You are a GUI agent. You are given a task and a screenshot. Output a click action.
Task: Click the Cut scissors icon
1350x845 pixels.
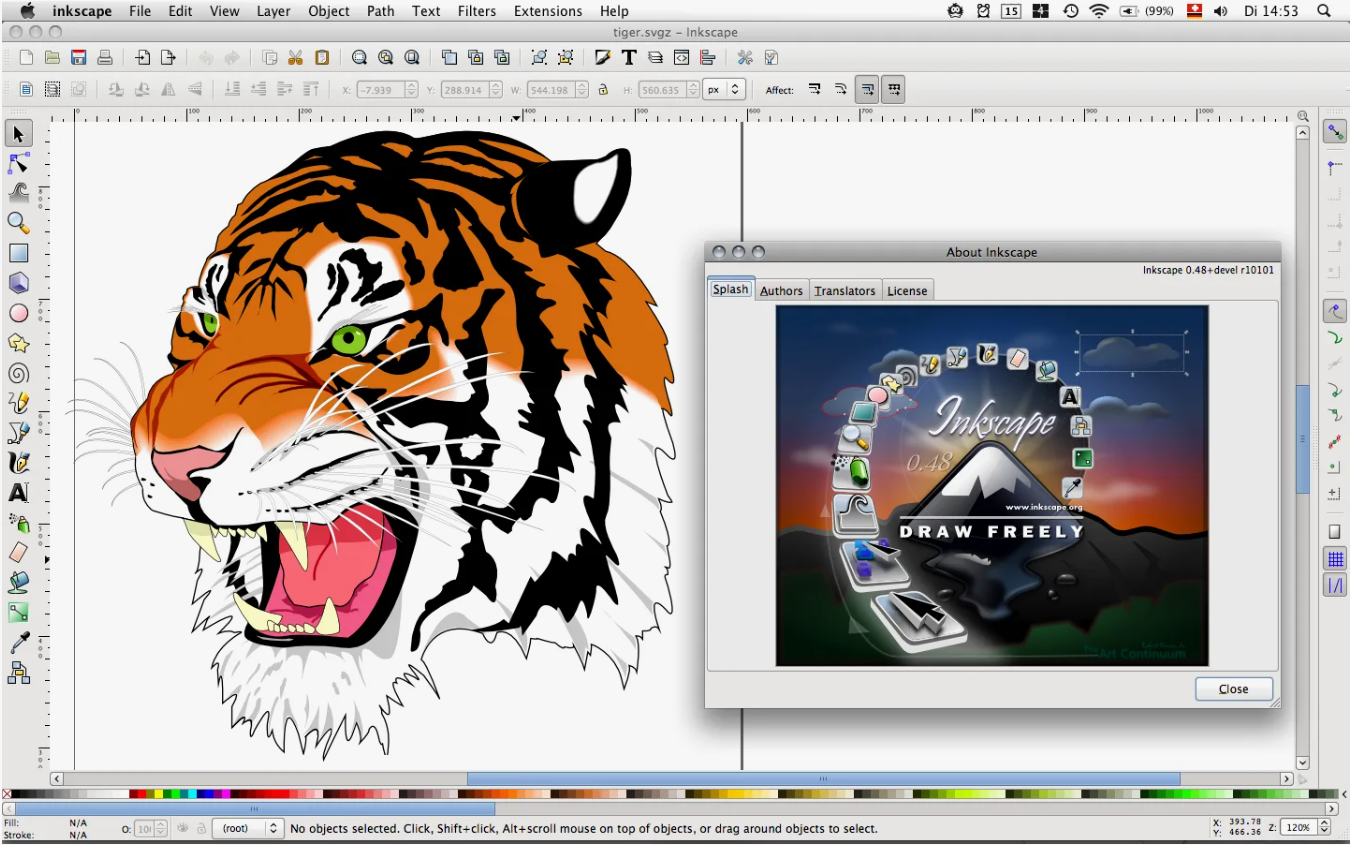click(295, 58)
